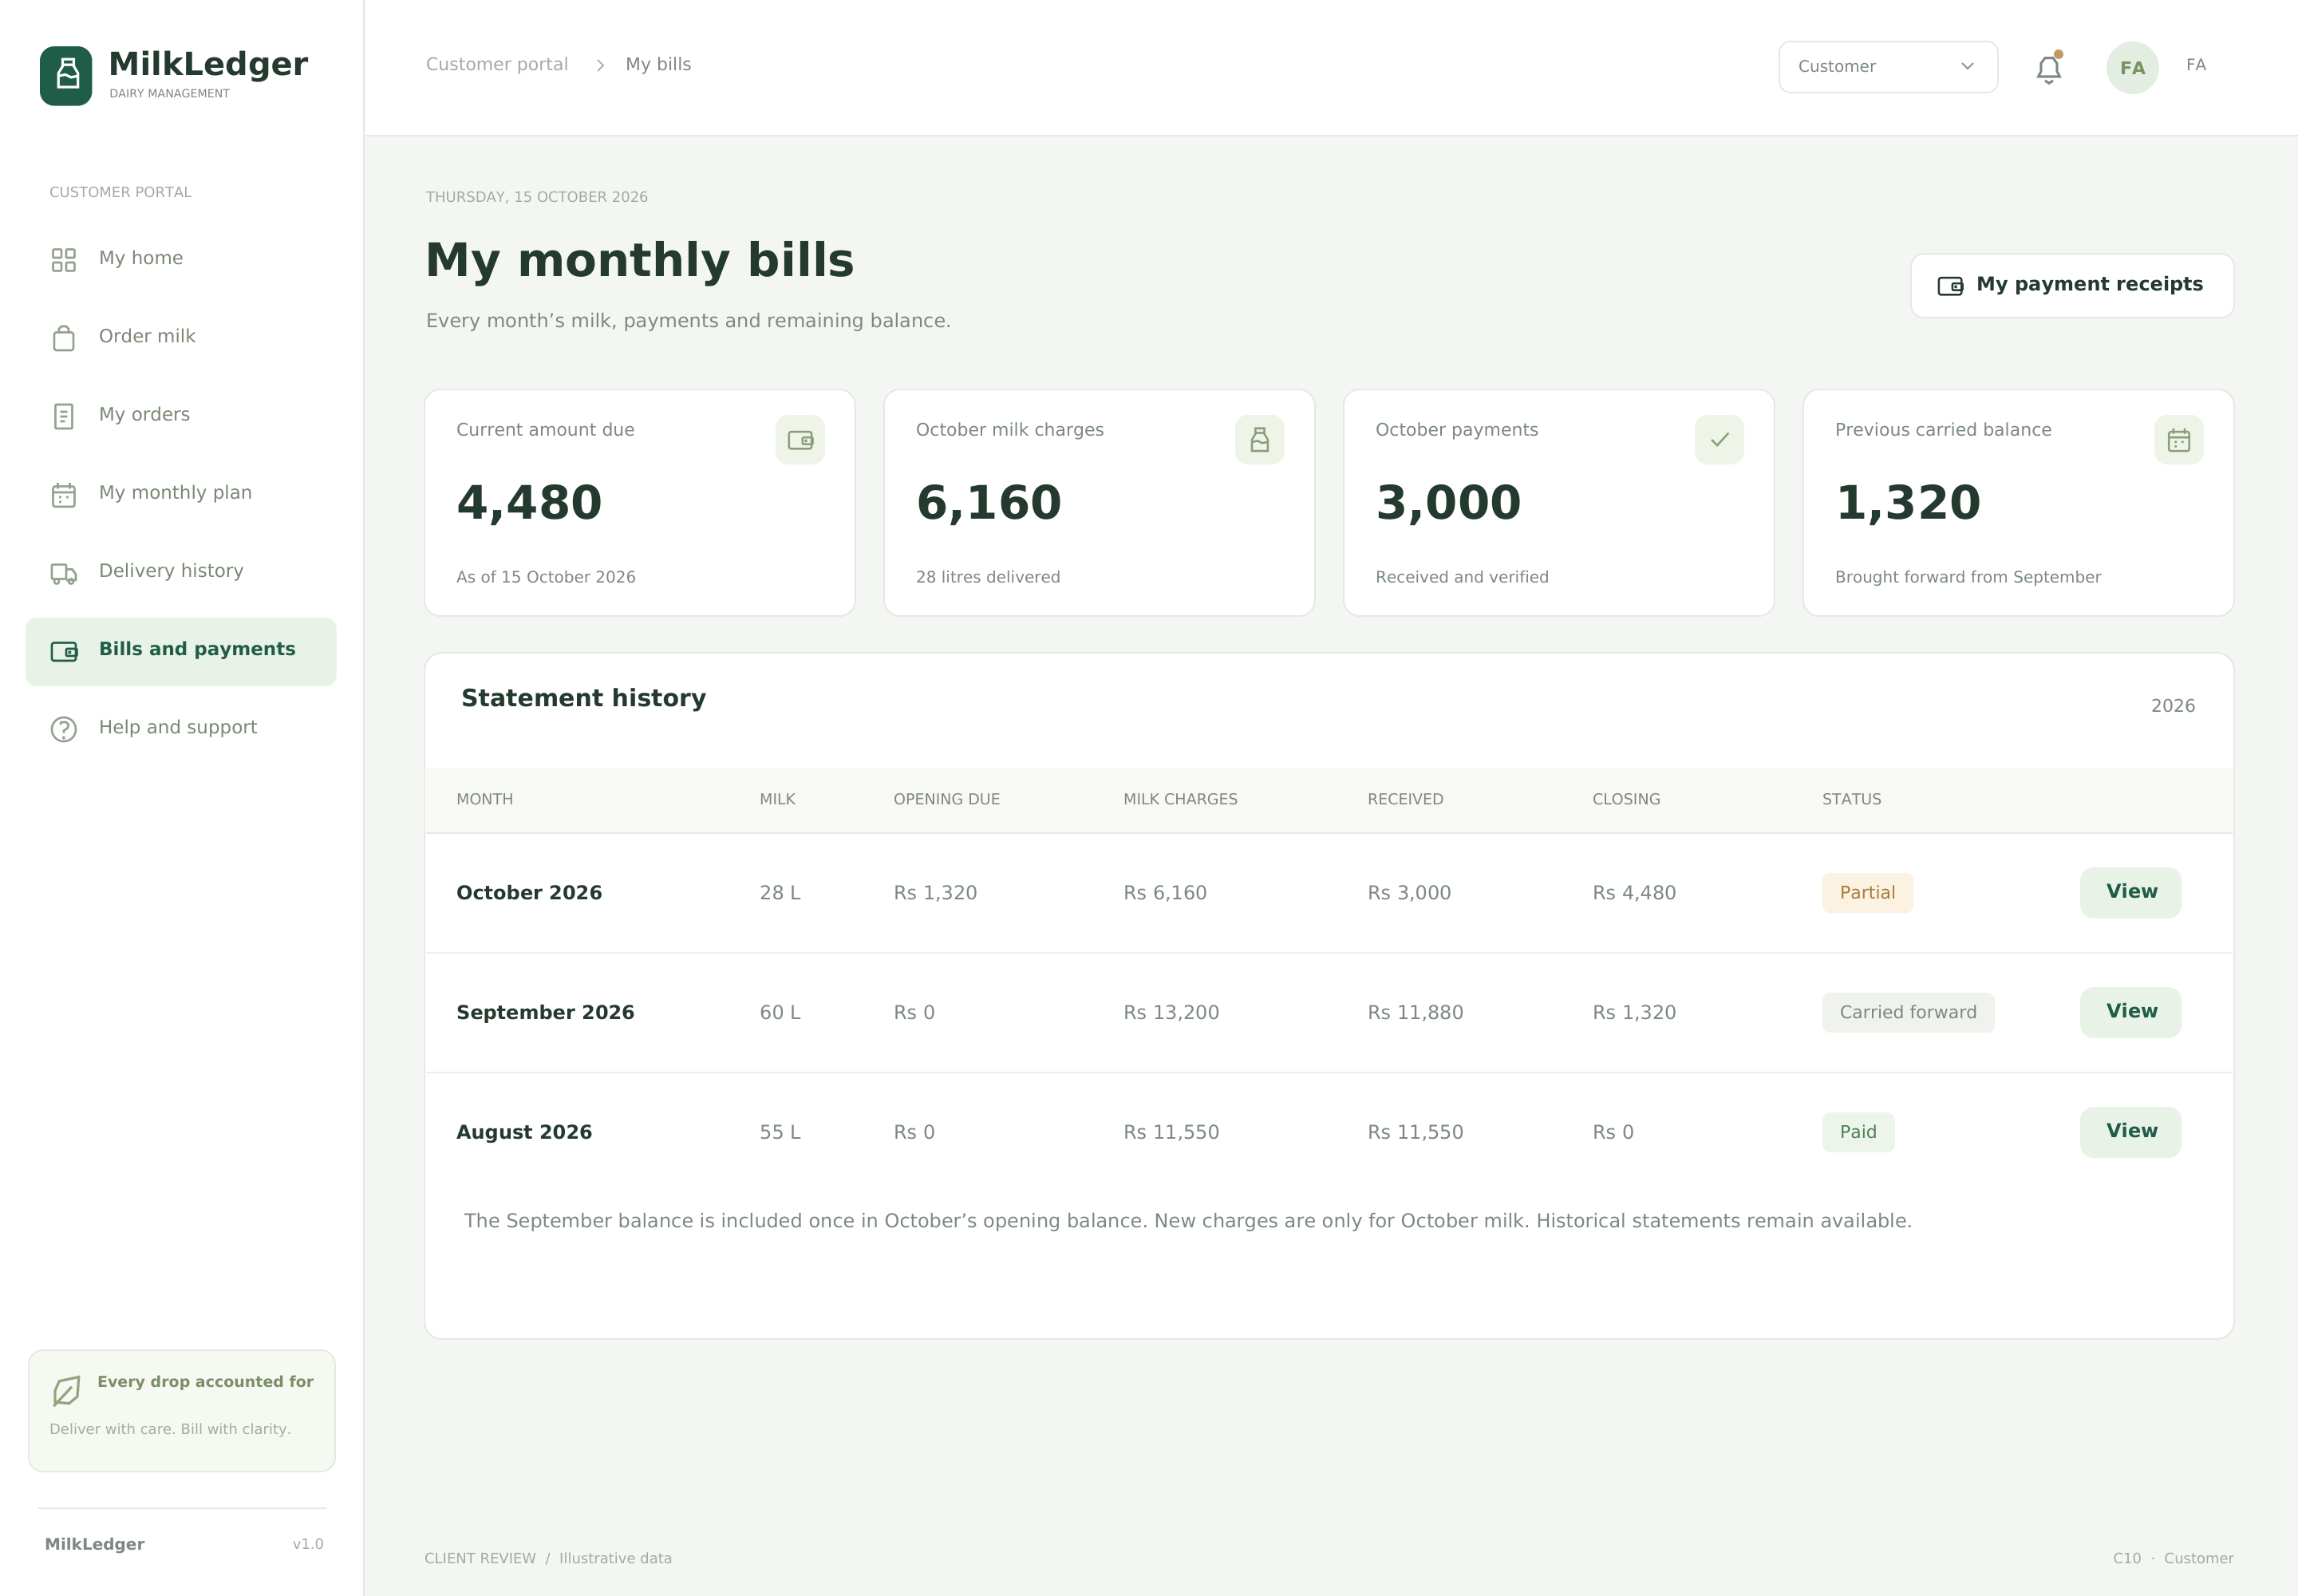Open the notifications bell
This screenshot has height=1596, width=2298.
(x=2048, y=68)
